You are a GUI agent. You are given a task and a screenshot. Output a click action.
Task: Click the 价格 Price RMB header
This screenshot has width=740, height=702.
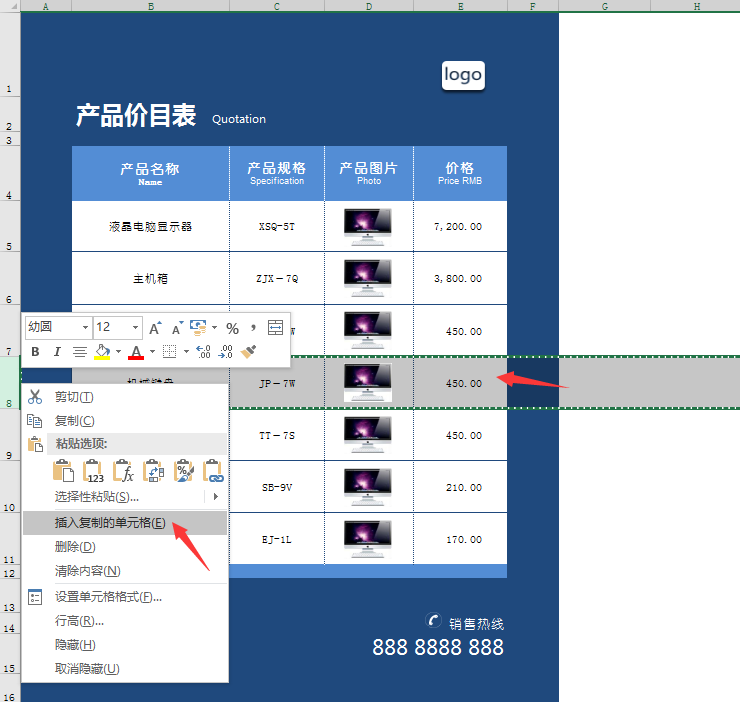point(460,173)
